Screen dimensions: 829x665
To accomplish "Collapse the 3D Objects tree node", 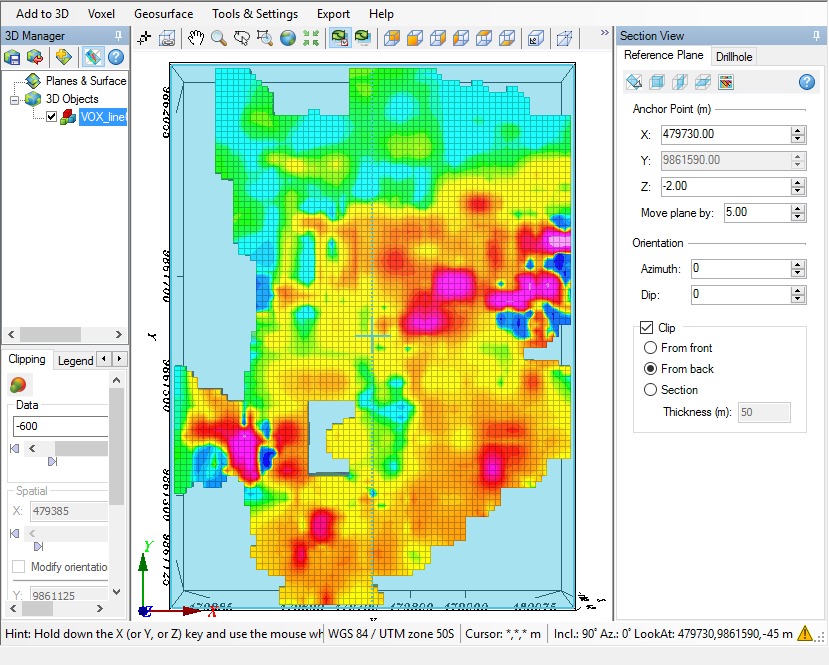I will pos(15,99).
